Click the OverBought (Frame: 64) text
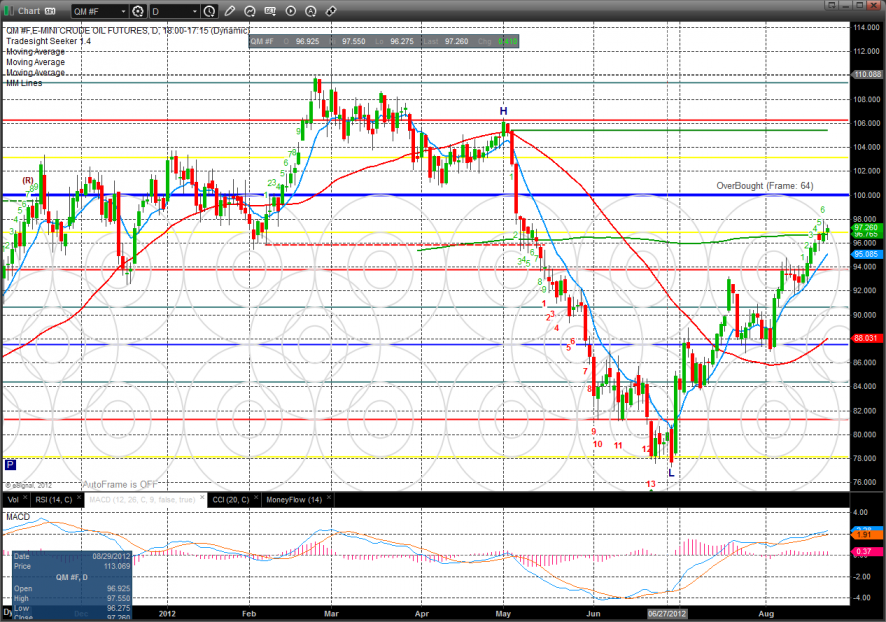Viewport: 886px width, 622px height. point(765,186)
